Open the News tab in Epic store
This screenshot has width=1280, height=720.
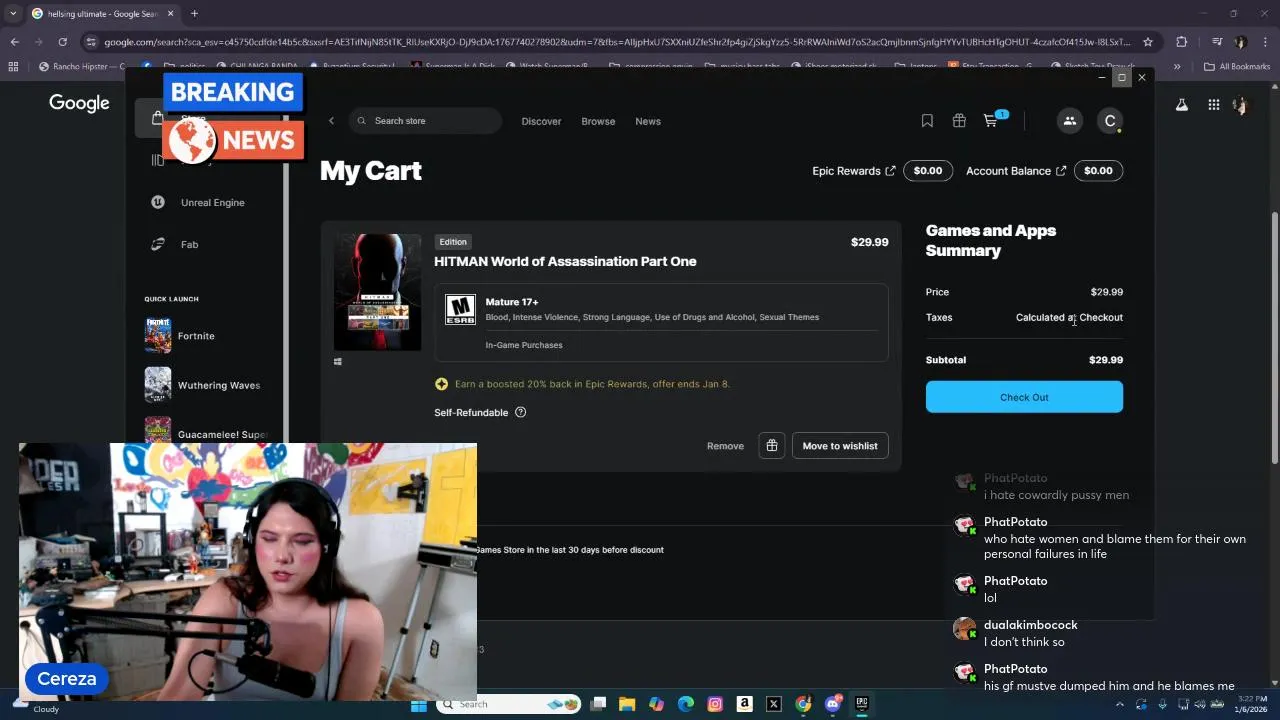[648, 121]
